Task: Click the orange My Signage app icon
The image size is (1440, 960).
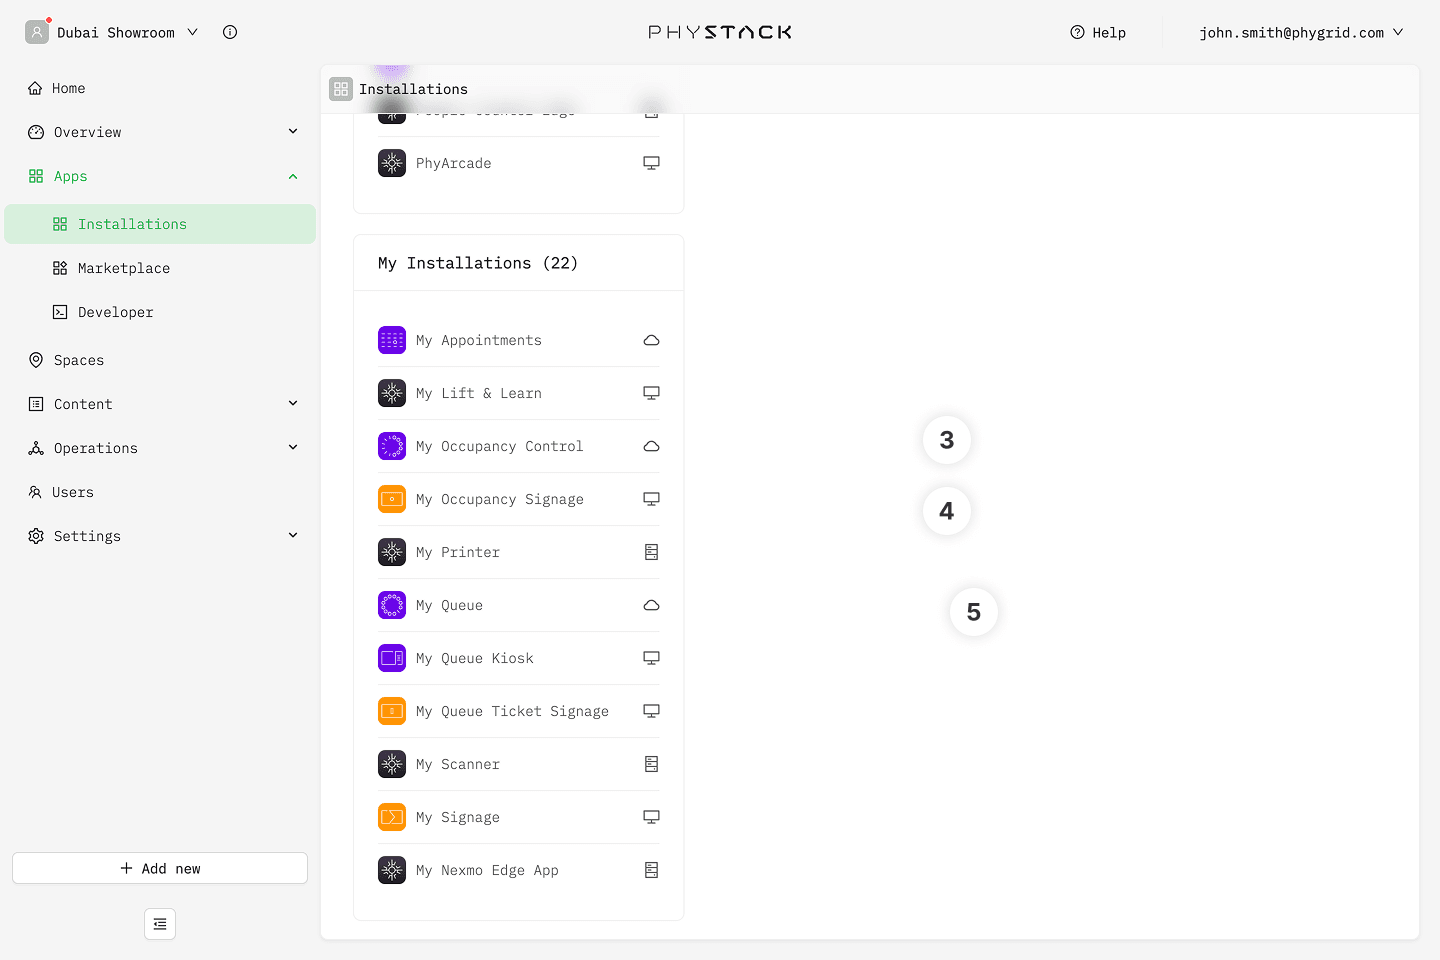Action: (x=392, y=817)
